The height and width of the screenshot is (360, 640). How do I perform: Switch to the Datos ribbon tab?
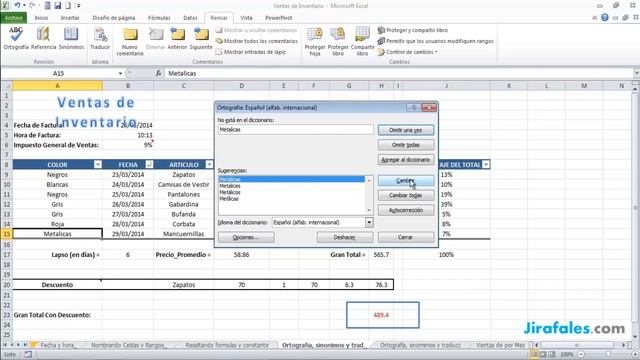click(x=190, y=18)
